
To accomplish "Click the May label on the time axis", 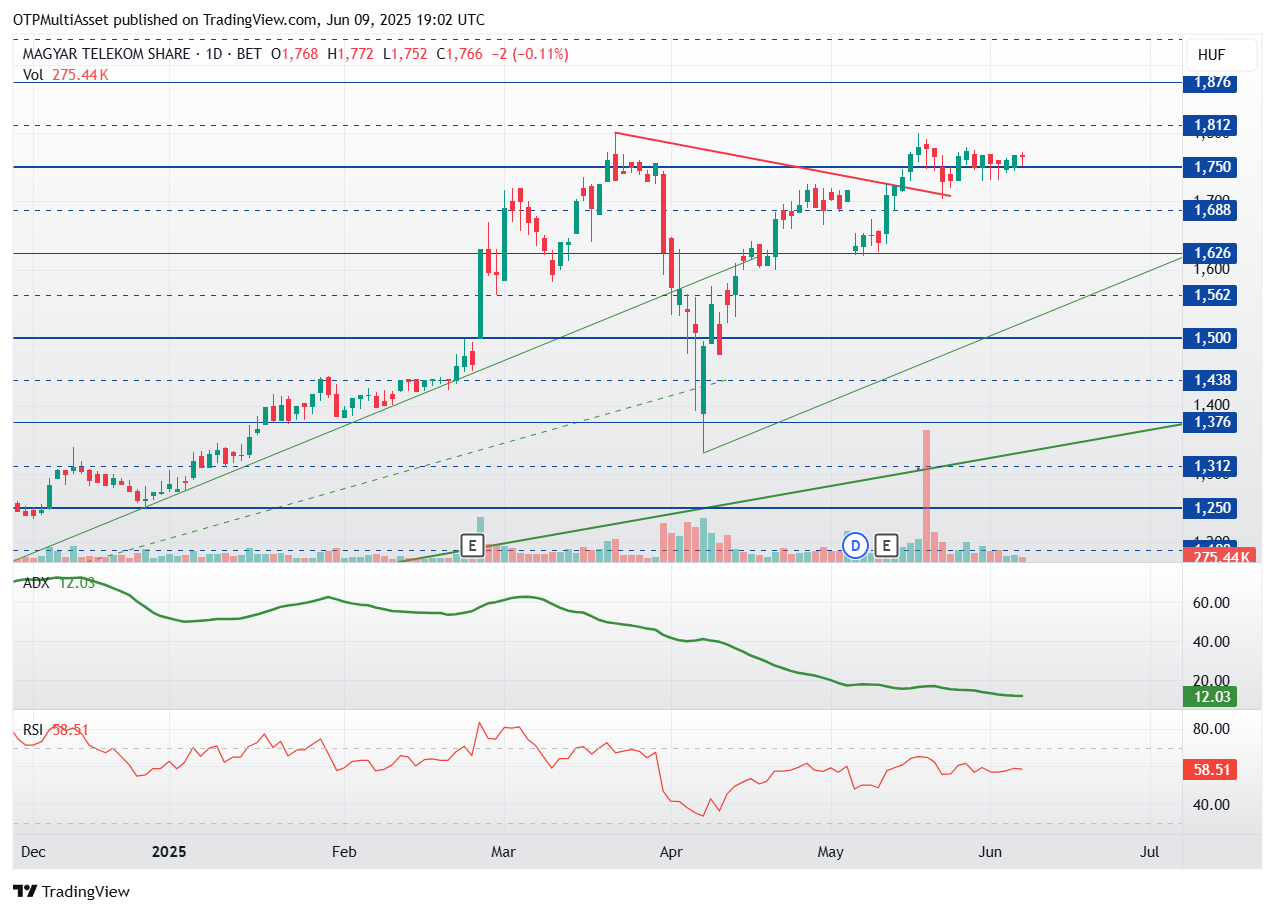I will click(831, 852).
